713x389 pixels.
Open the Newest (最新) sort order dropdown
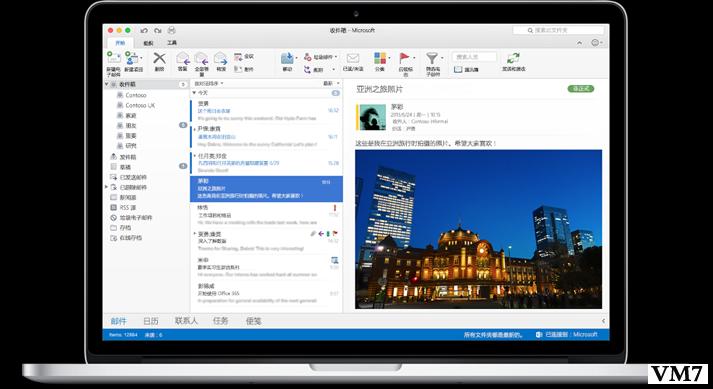pos(331,84)
